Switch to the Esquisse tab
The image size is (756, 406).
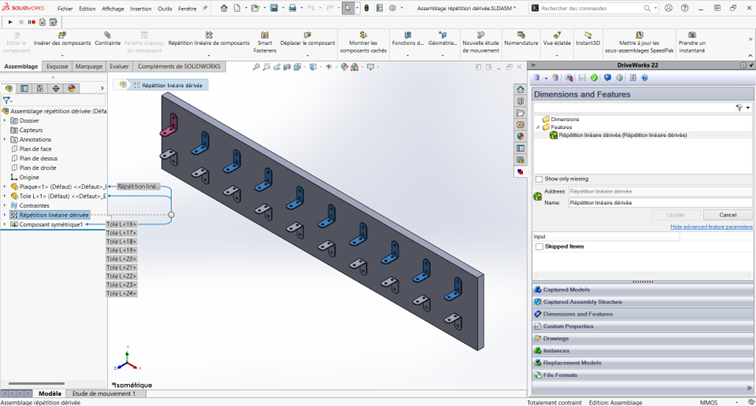pyautogui.click(x=57, y=67)
